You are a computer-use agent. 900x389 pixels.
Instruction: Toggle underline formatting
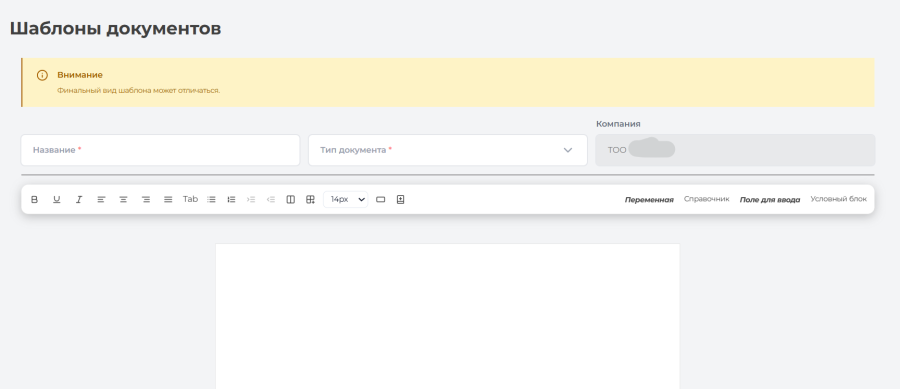[x=56, y=199]
